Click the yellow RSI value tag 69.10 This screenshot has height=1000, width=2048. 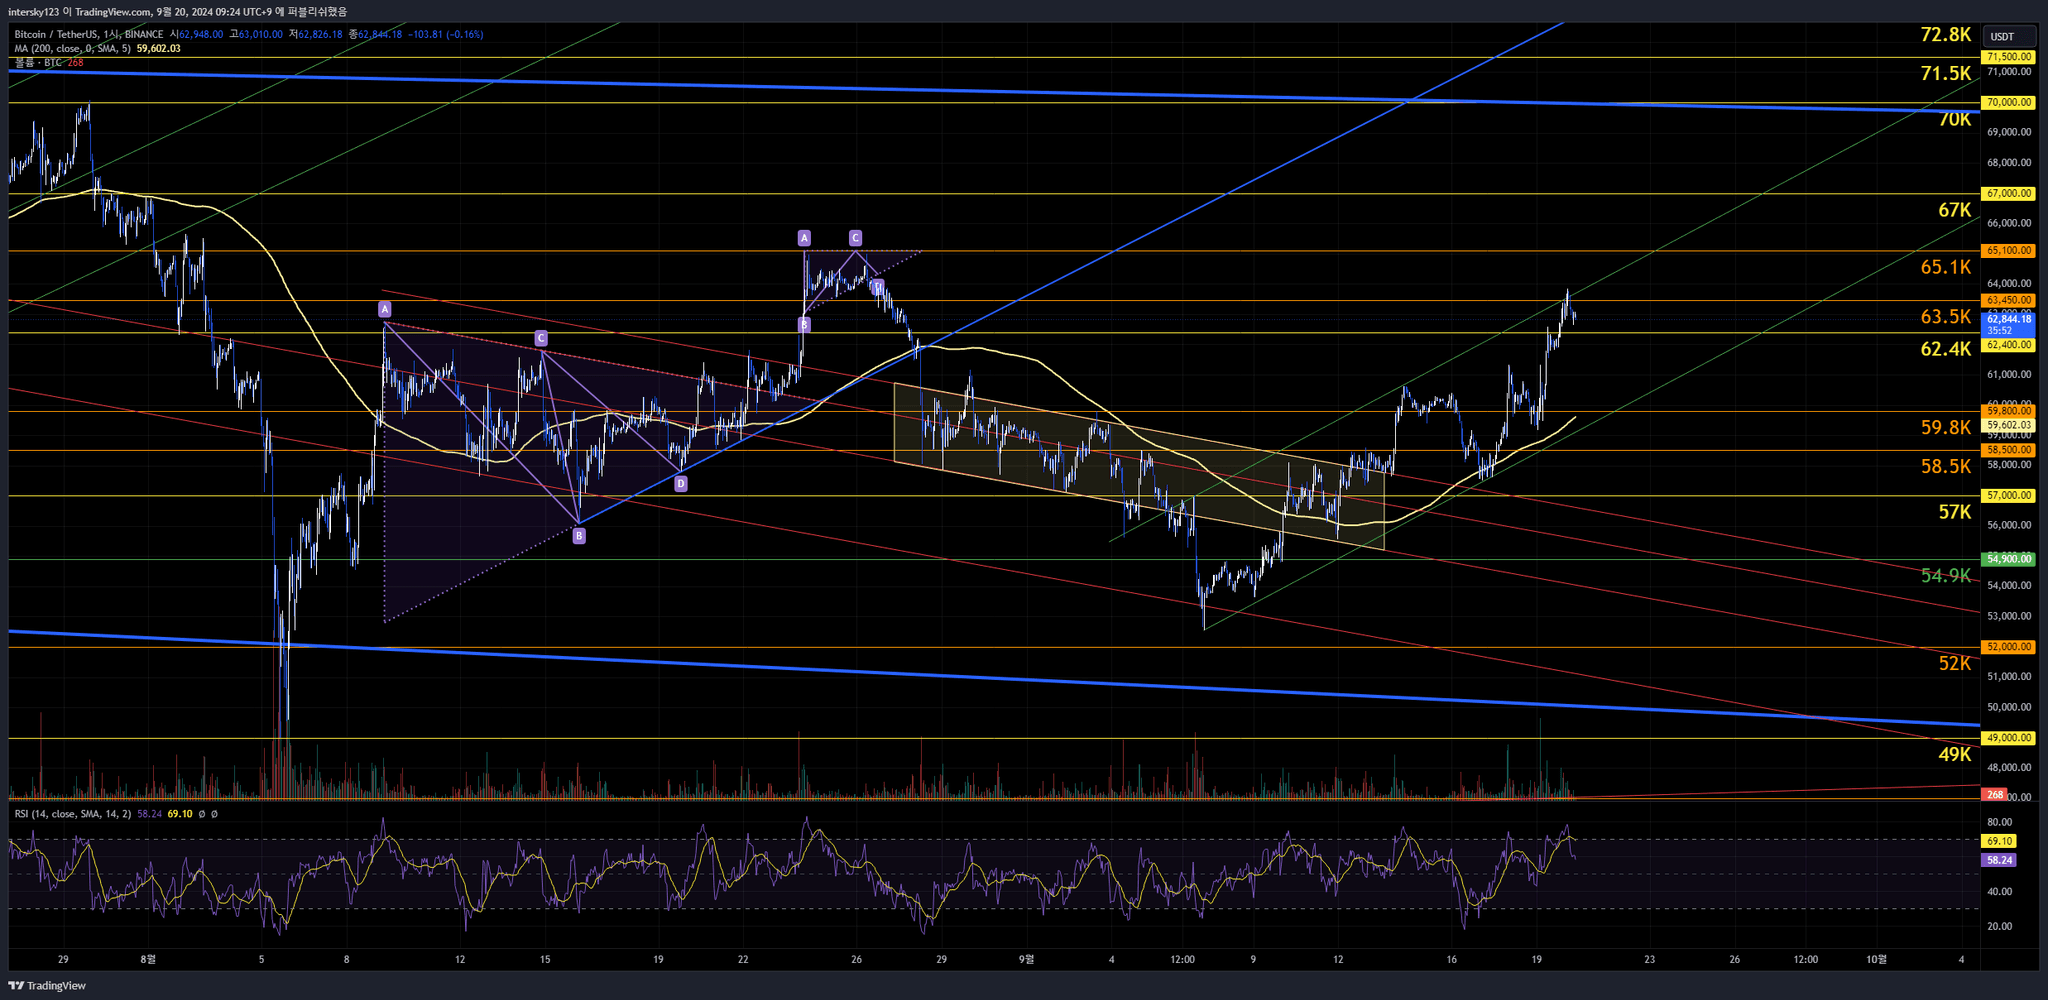[x=1999, y=841]
